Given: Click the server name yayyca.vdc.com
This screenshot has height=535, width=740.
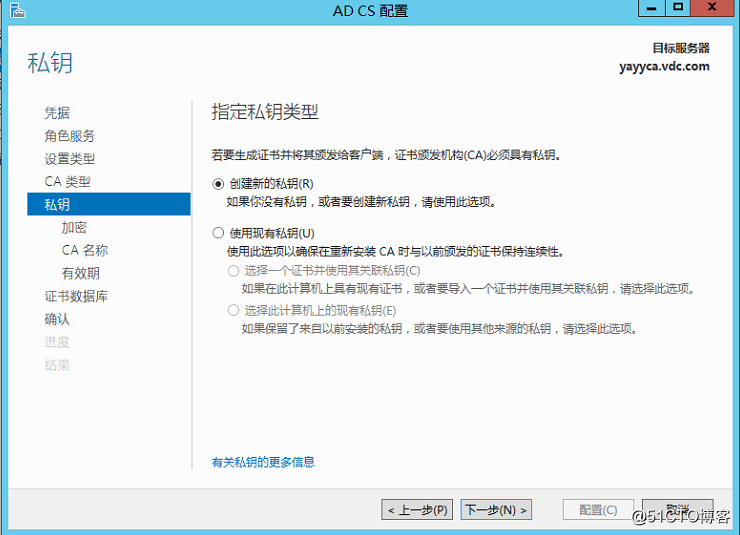Looking at the screenshot, I should tap(664, 67).
